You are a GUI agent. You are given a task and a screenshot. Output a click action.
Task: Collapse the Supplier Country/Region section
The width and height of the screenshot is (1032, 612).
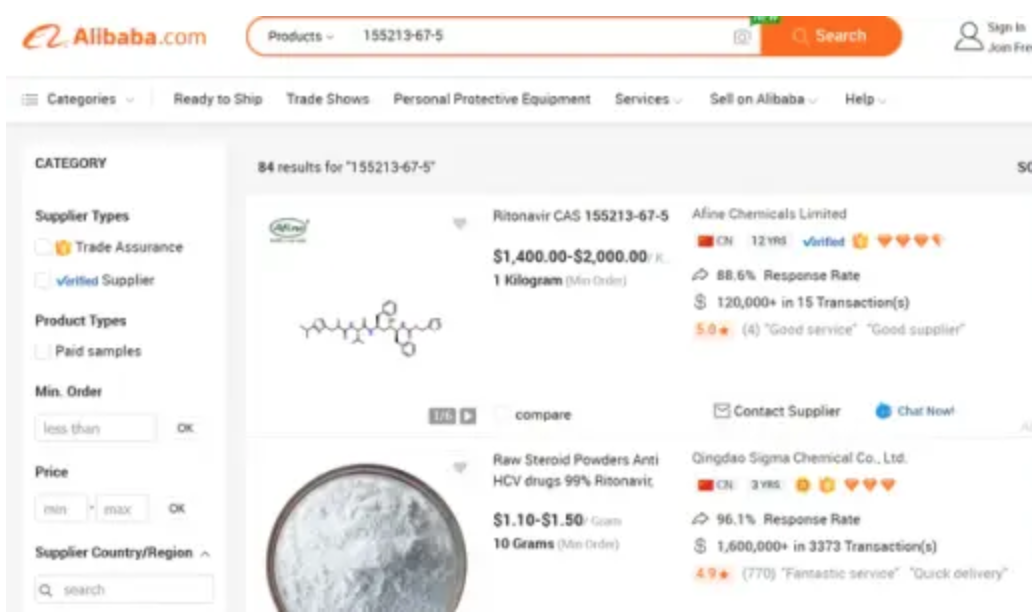coord(205,553)
